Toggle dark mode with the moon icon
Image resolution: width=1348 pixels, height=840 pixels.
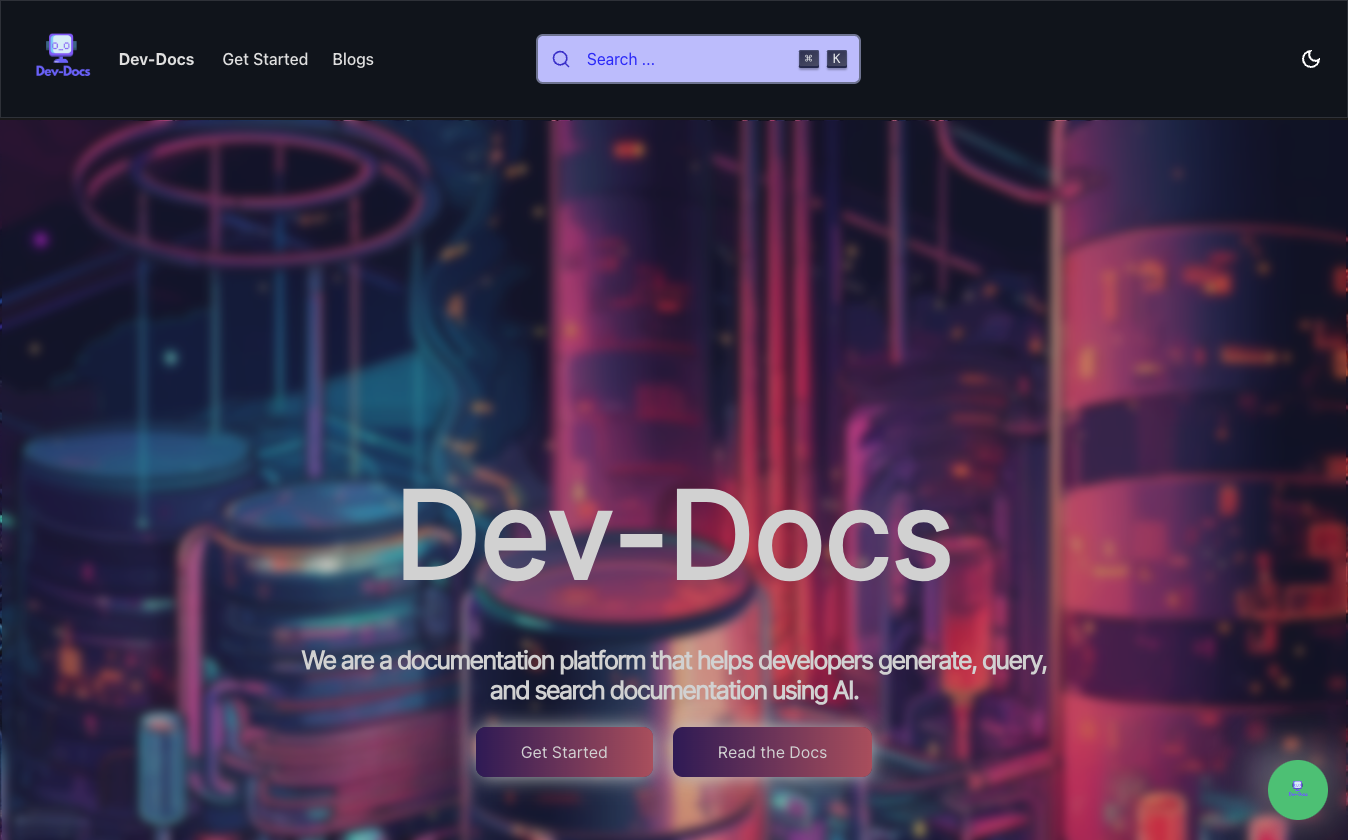(1310, 59)
